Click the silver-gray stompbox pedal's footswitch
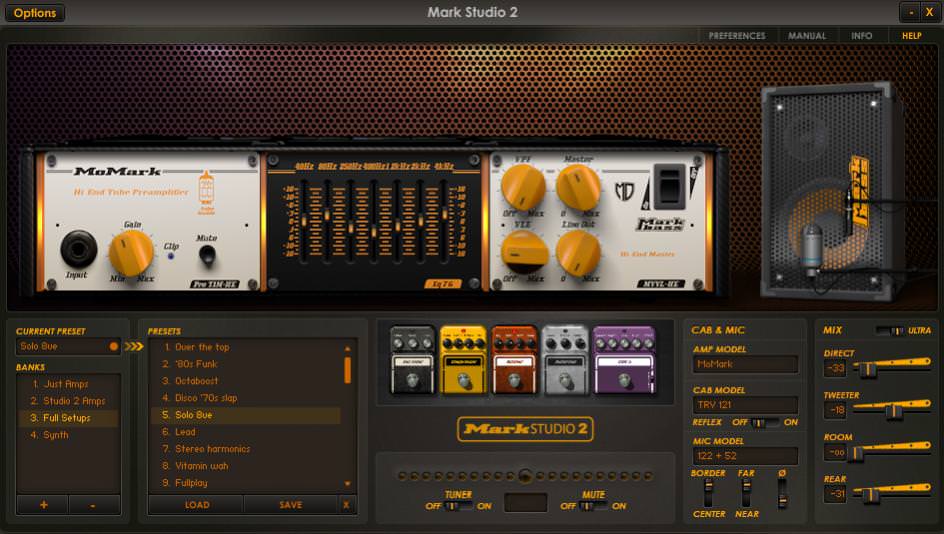 pos(565,380)
